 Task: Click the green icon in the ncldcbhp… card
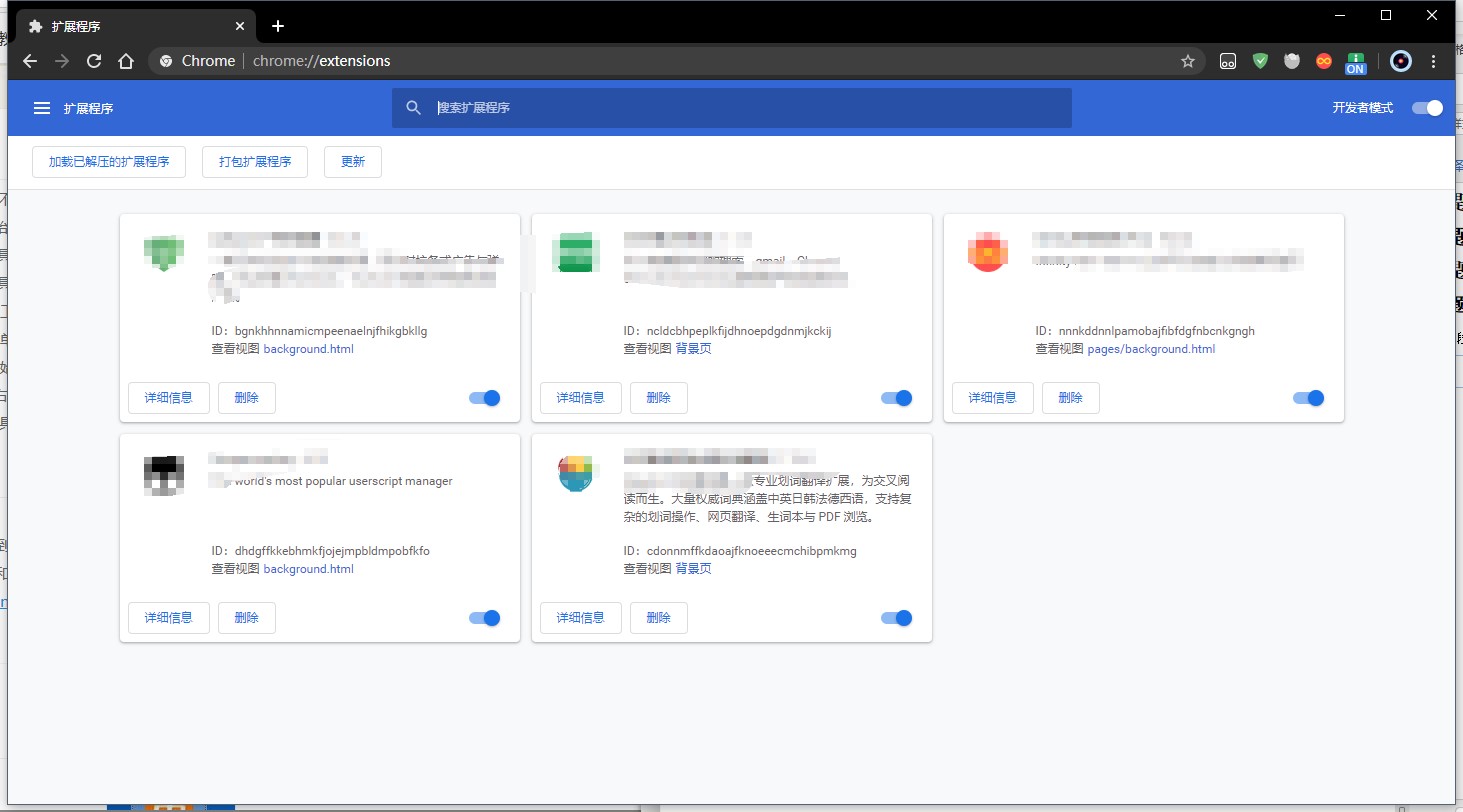575,252
